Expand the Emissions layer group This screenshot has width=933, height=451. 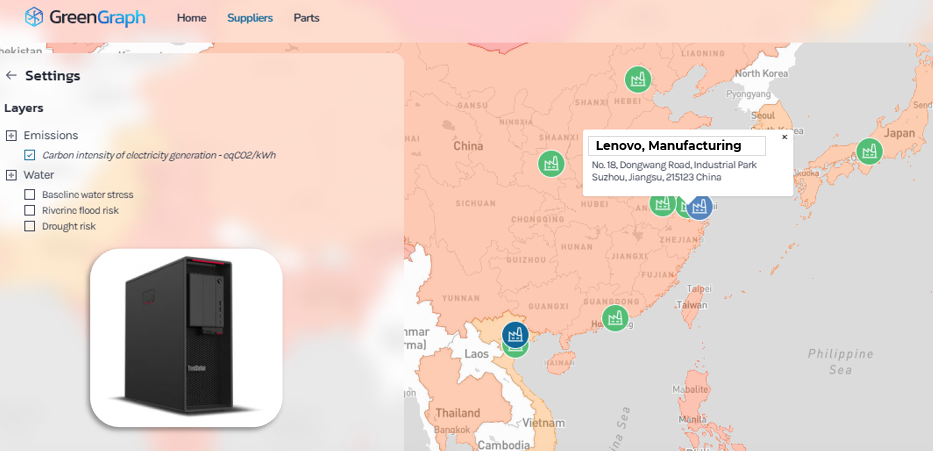(x=11, y=136)
